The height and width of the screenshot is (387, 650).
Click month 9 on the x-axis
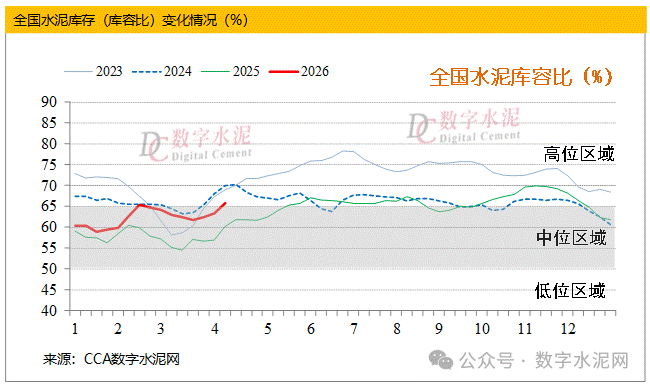click(x=439, y=329)
